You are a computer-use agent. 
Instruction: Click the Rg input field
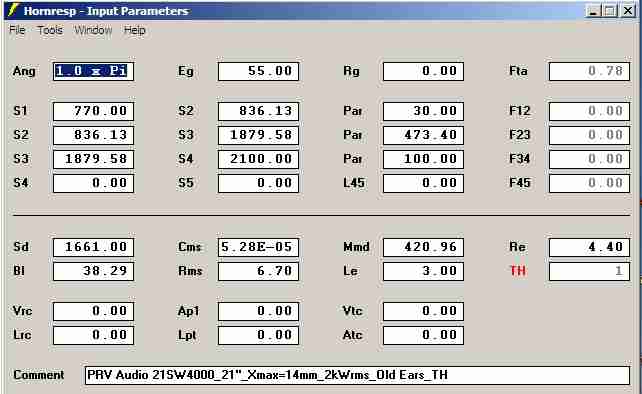[423, 71]
